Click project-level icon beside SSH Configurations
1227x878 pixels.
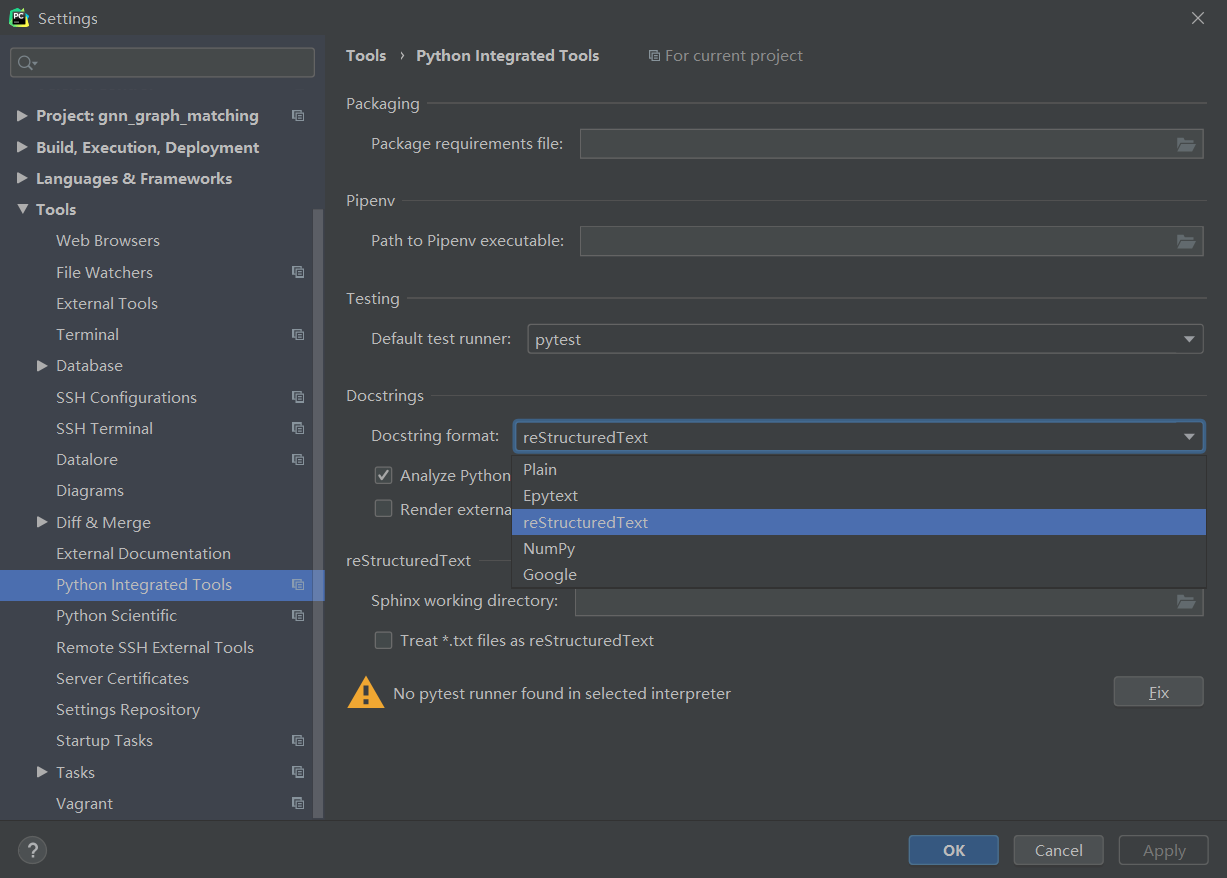tap(298, 397)
